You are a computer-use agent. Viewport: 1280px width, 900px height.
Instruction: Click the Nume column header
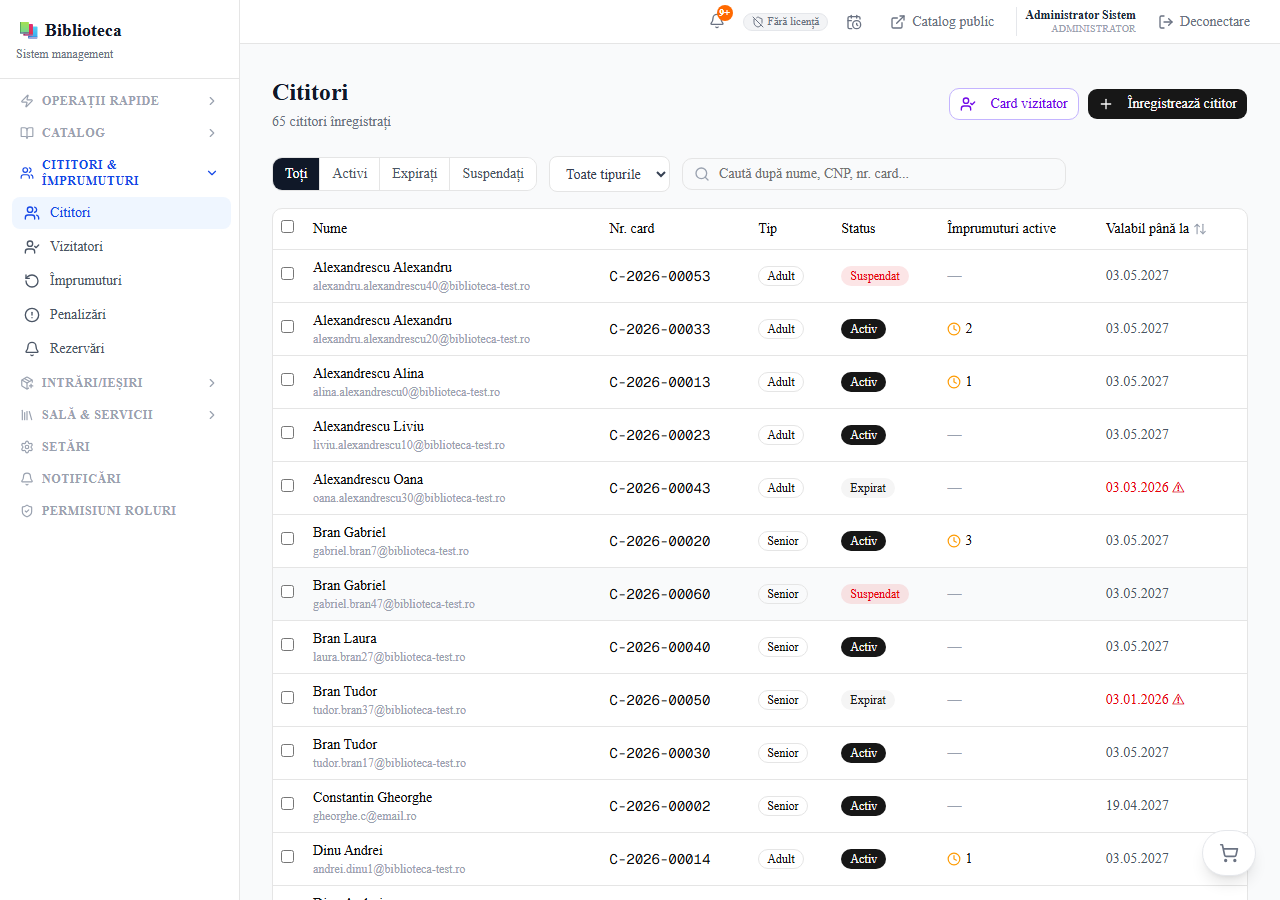tap(330, 229)
